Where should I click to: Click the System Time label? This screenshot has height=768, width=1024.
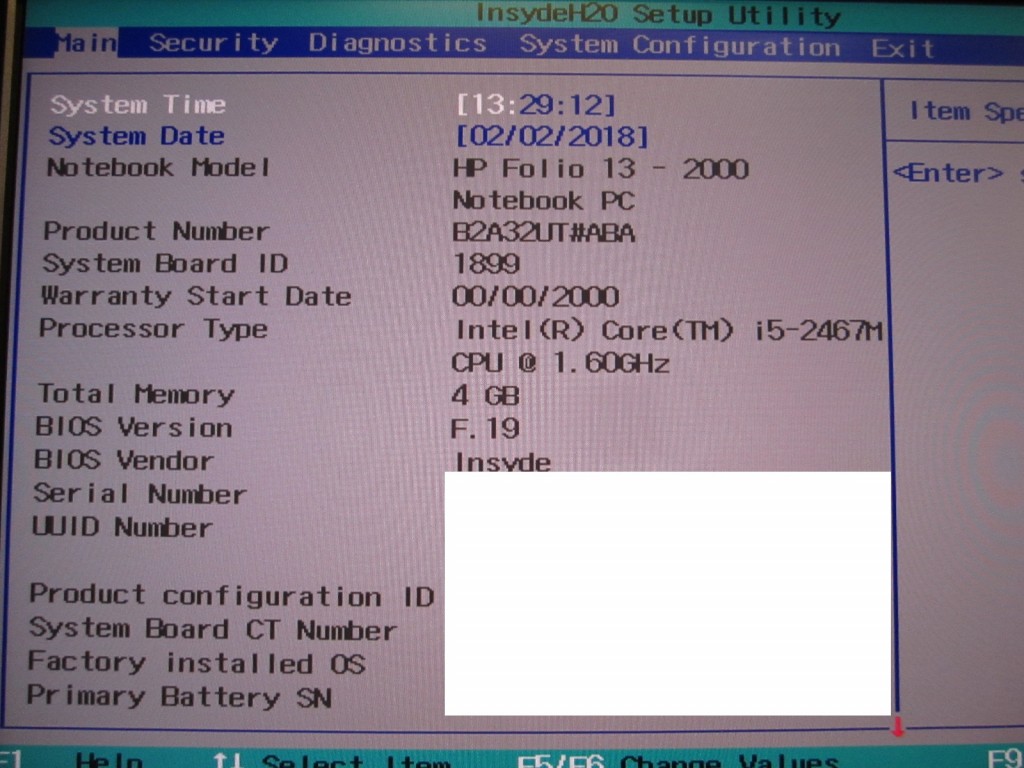tap(138, 104)
